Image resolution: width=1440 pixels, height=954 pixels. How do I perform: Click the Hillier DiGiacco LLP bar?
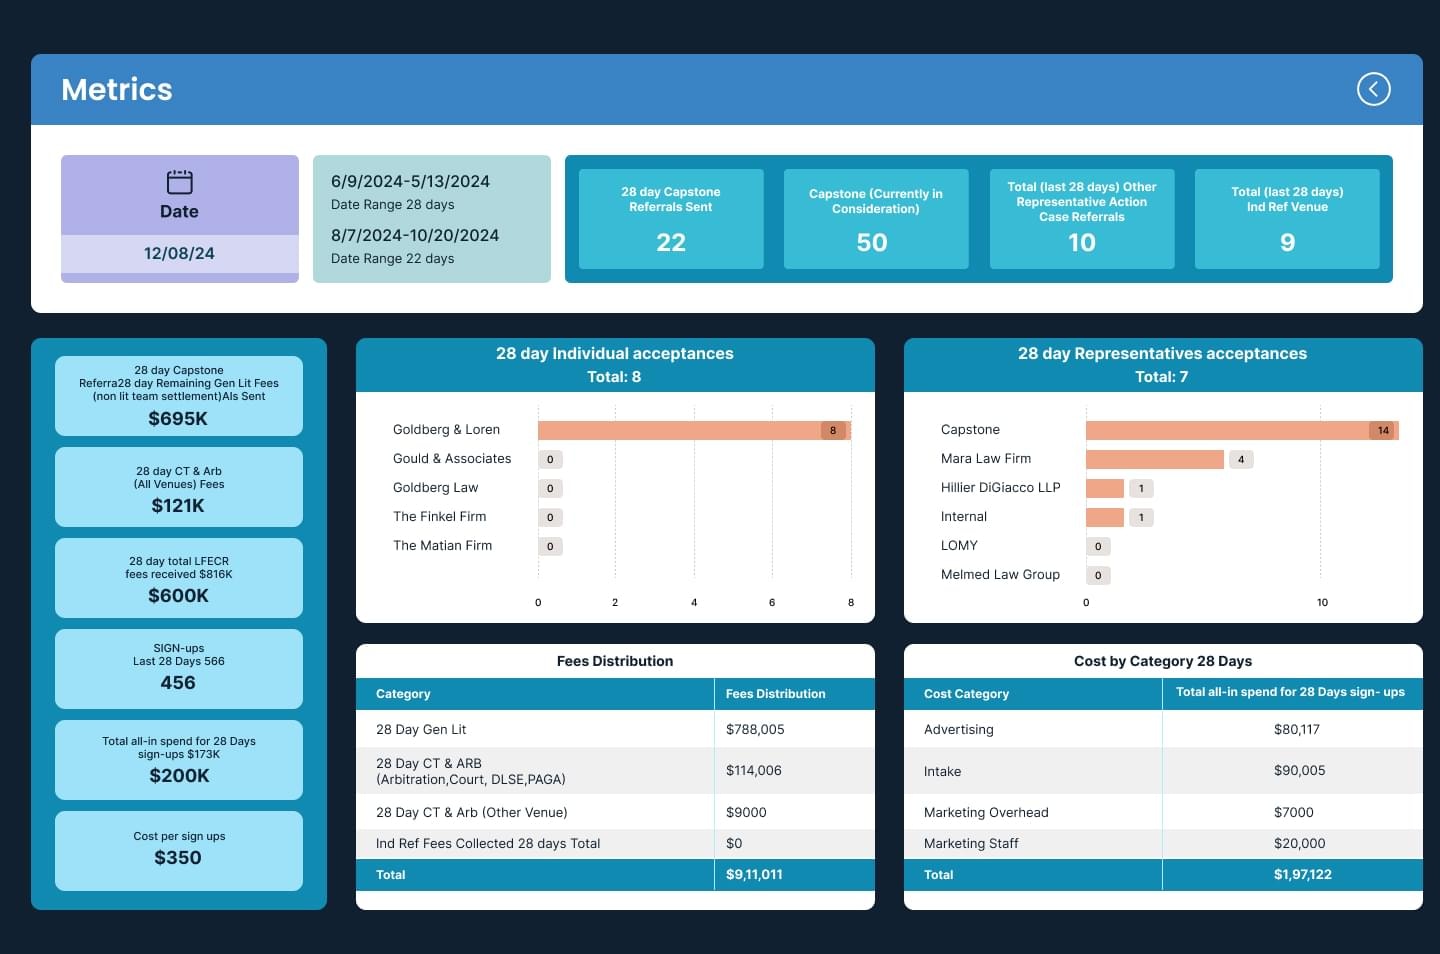click(1105, 488)
